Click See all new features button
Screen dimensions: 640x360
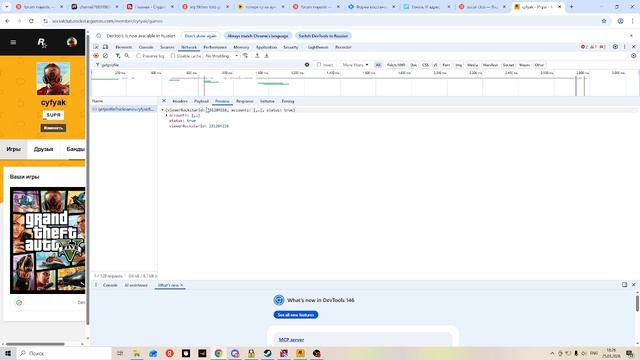(x=296, y=315)
